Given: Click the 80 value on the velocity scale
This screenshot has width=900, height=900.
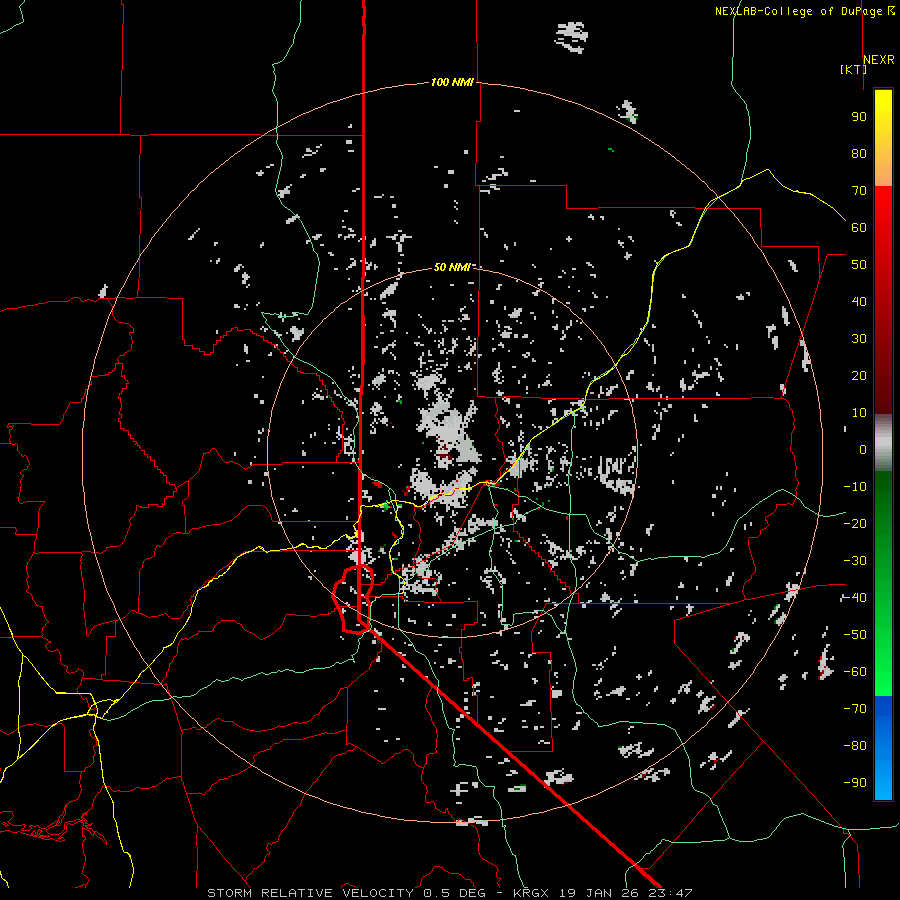Looking at the screenshot, I should coord(859,154).
